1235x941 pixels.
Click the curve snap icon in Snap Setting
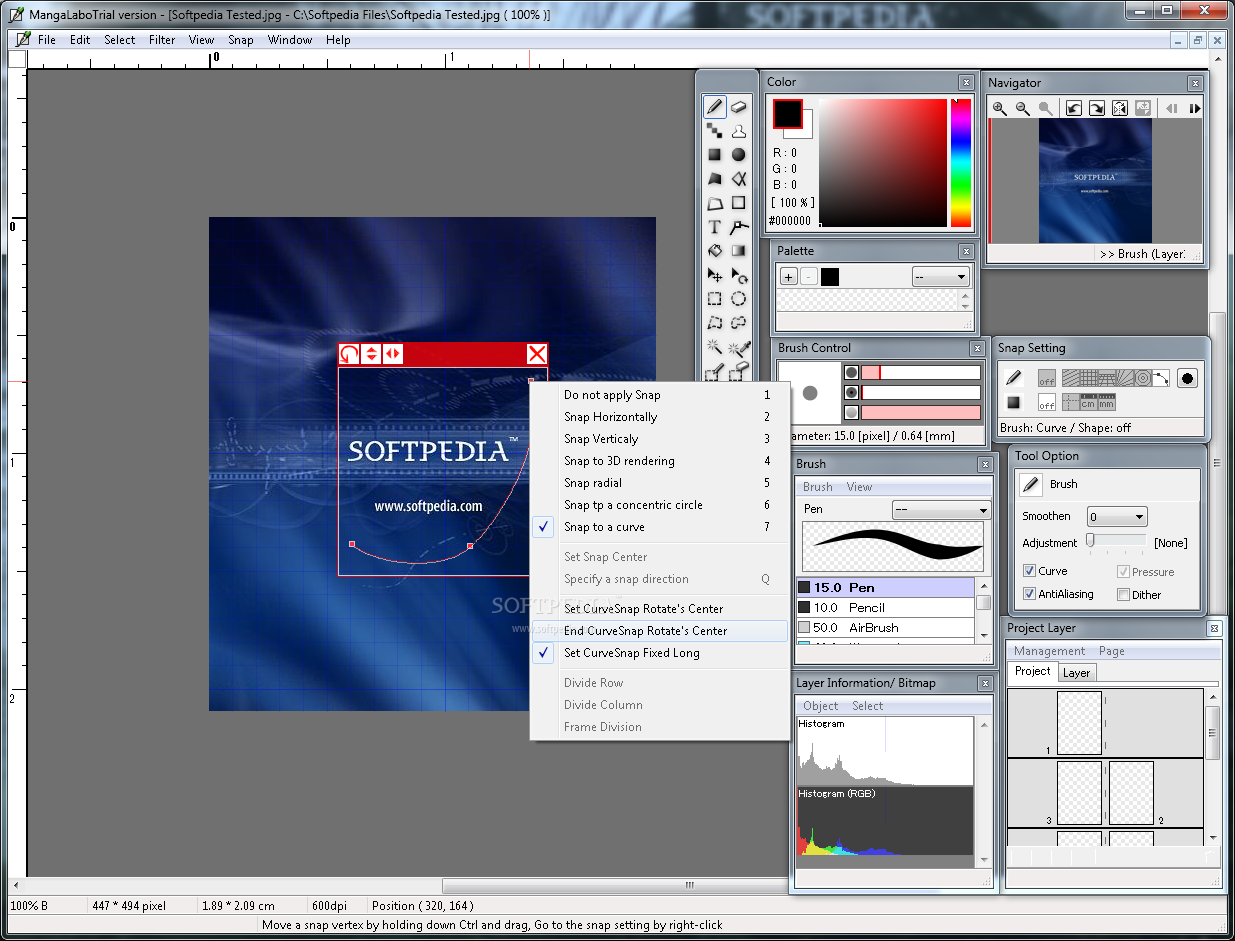pyautogui.click(x=1161, y=378)
